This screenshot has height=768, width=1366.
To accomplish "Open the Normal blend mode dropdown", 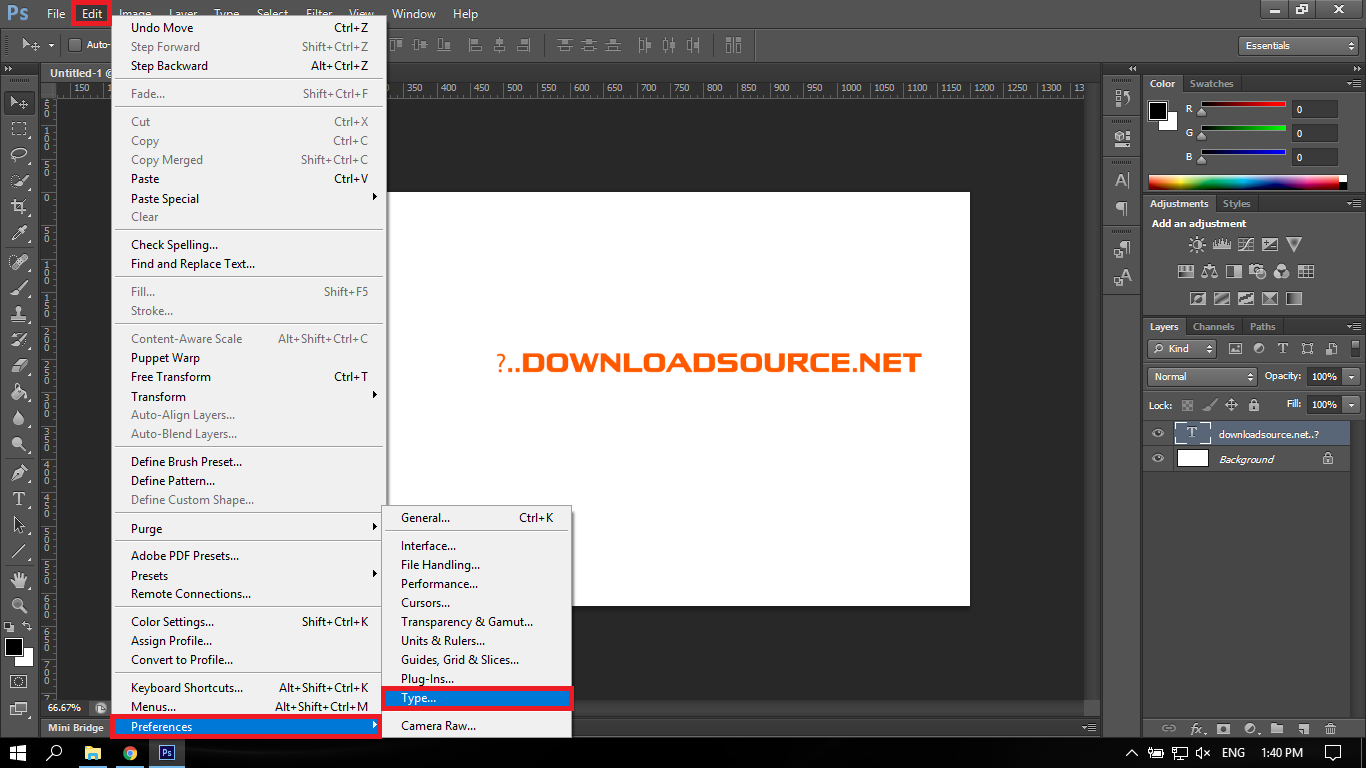I will click(1202, 377).
